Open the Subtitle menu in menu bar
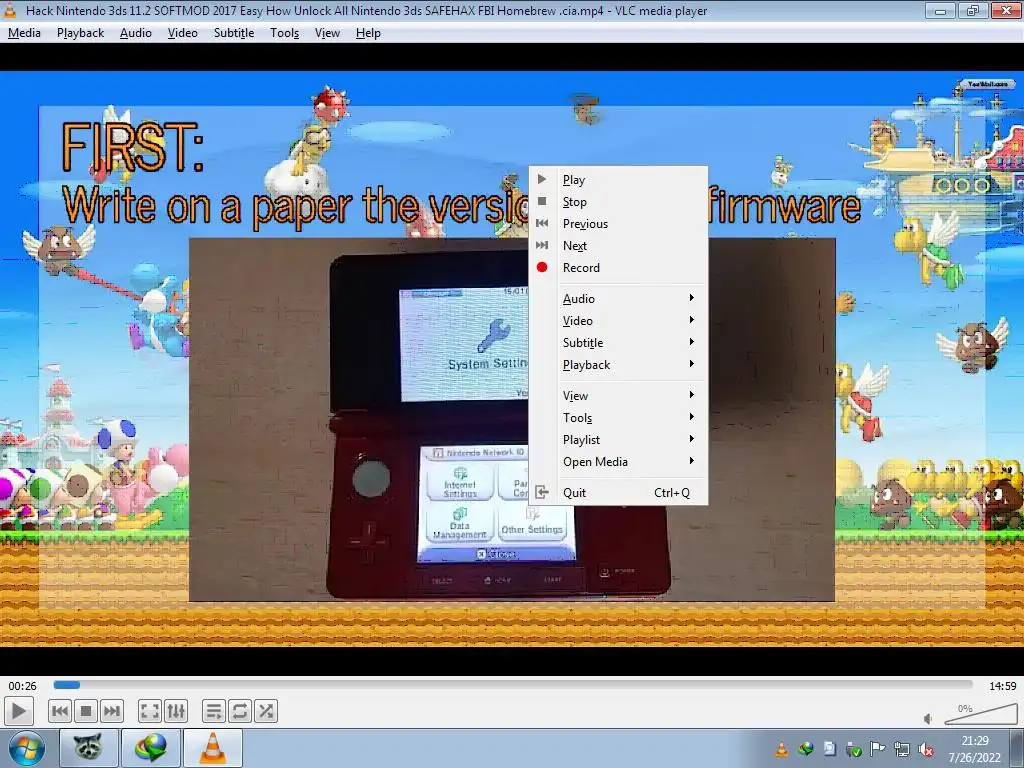Image resolution: width=1024 pixels, height=768 pixels. 234,33
